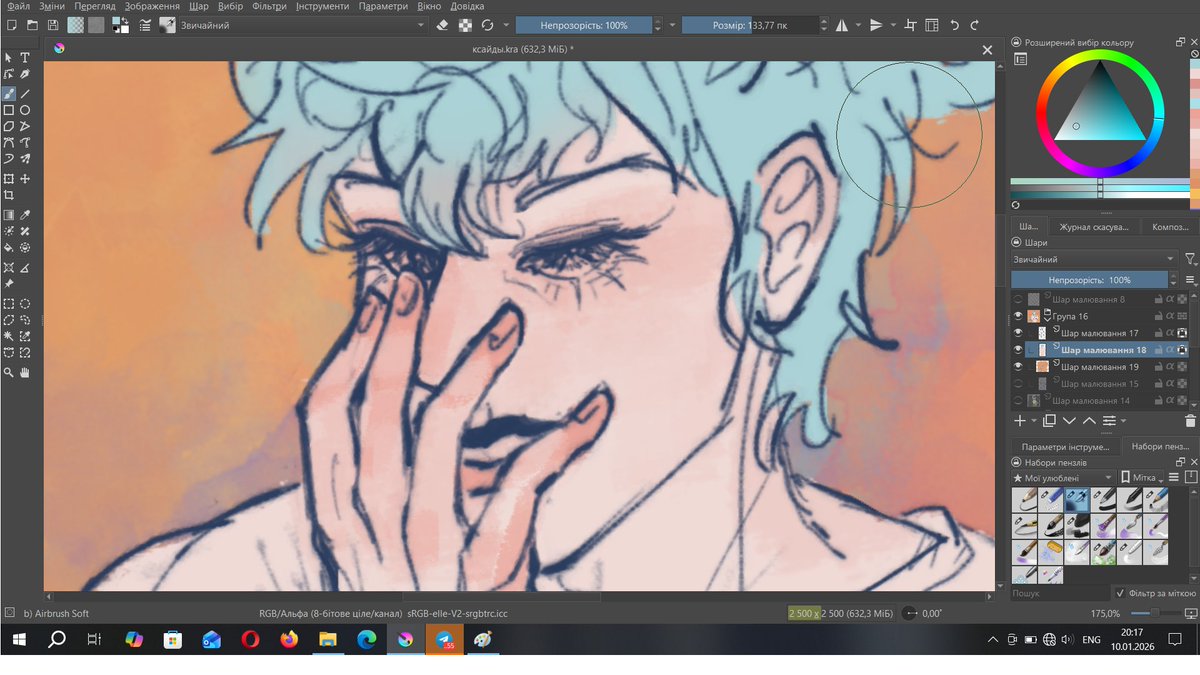Open Firefox from the Windows taskbar
The height and width of the screenshot is (675, 1200).
(289, 640)
